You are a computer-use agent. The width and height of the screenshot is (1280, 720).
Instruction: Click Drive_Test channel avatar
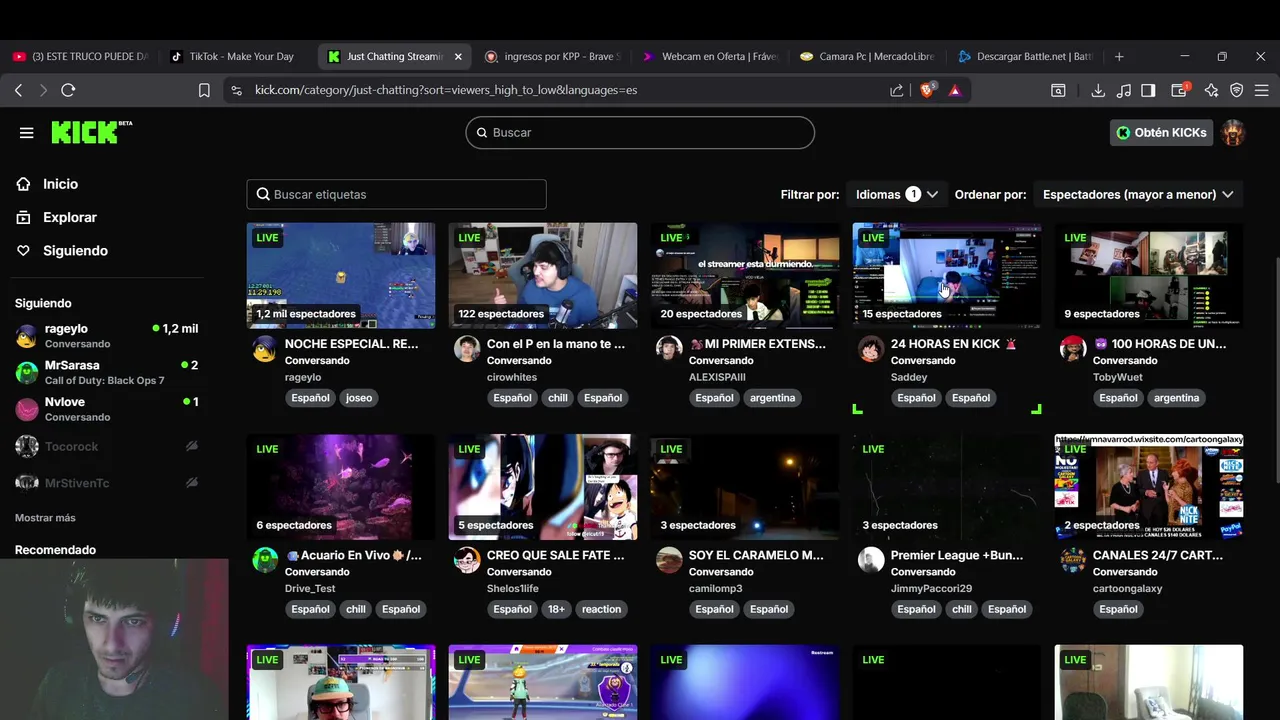click(x=265, y=559)
